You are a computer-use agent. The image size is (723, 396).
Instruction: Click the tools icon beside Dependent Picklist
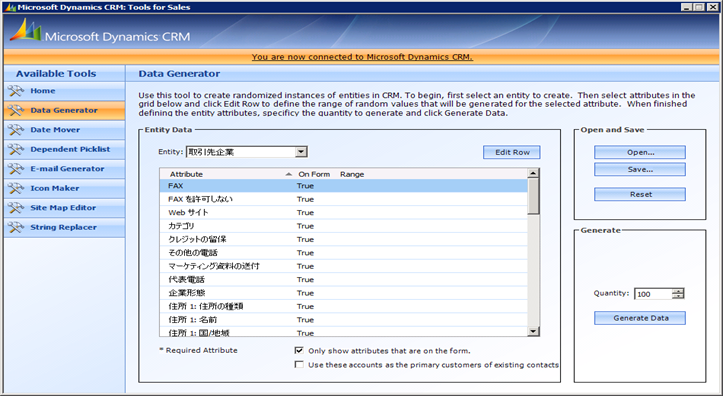tap(16, 149)
